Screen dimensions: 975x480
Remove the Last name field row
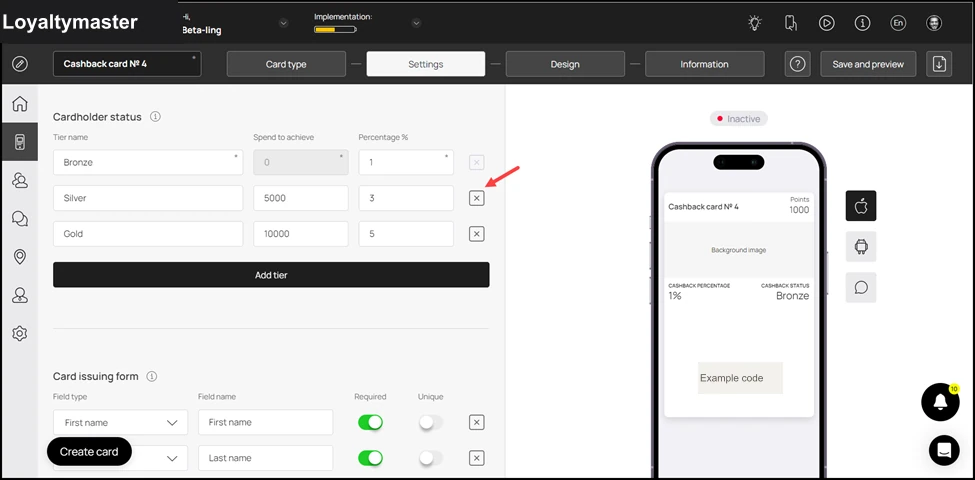coord(476,458)
